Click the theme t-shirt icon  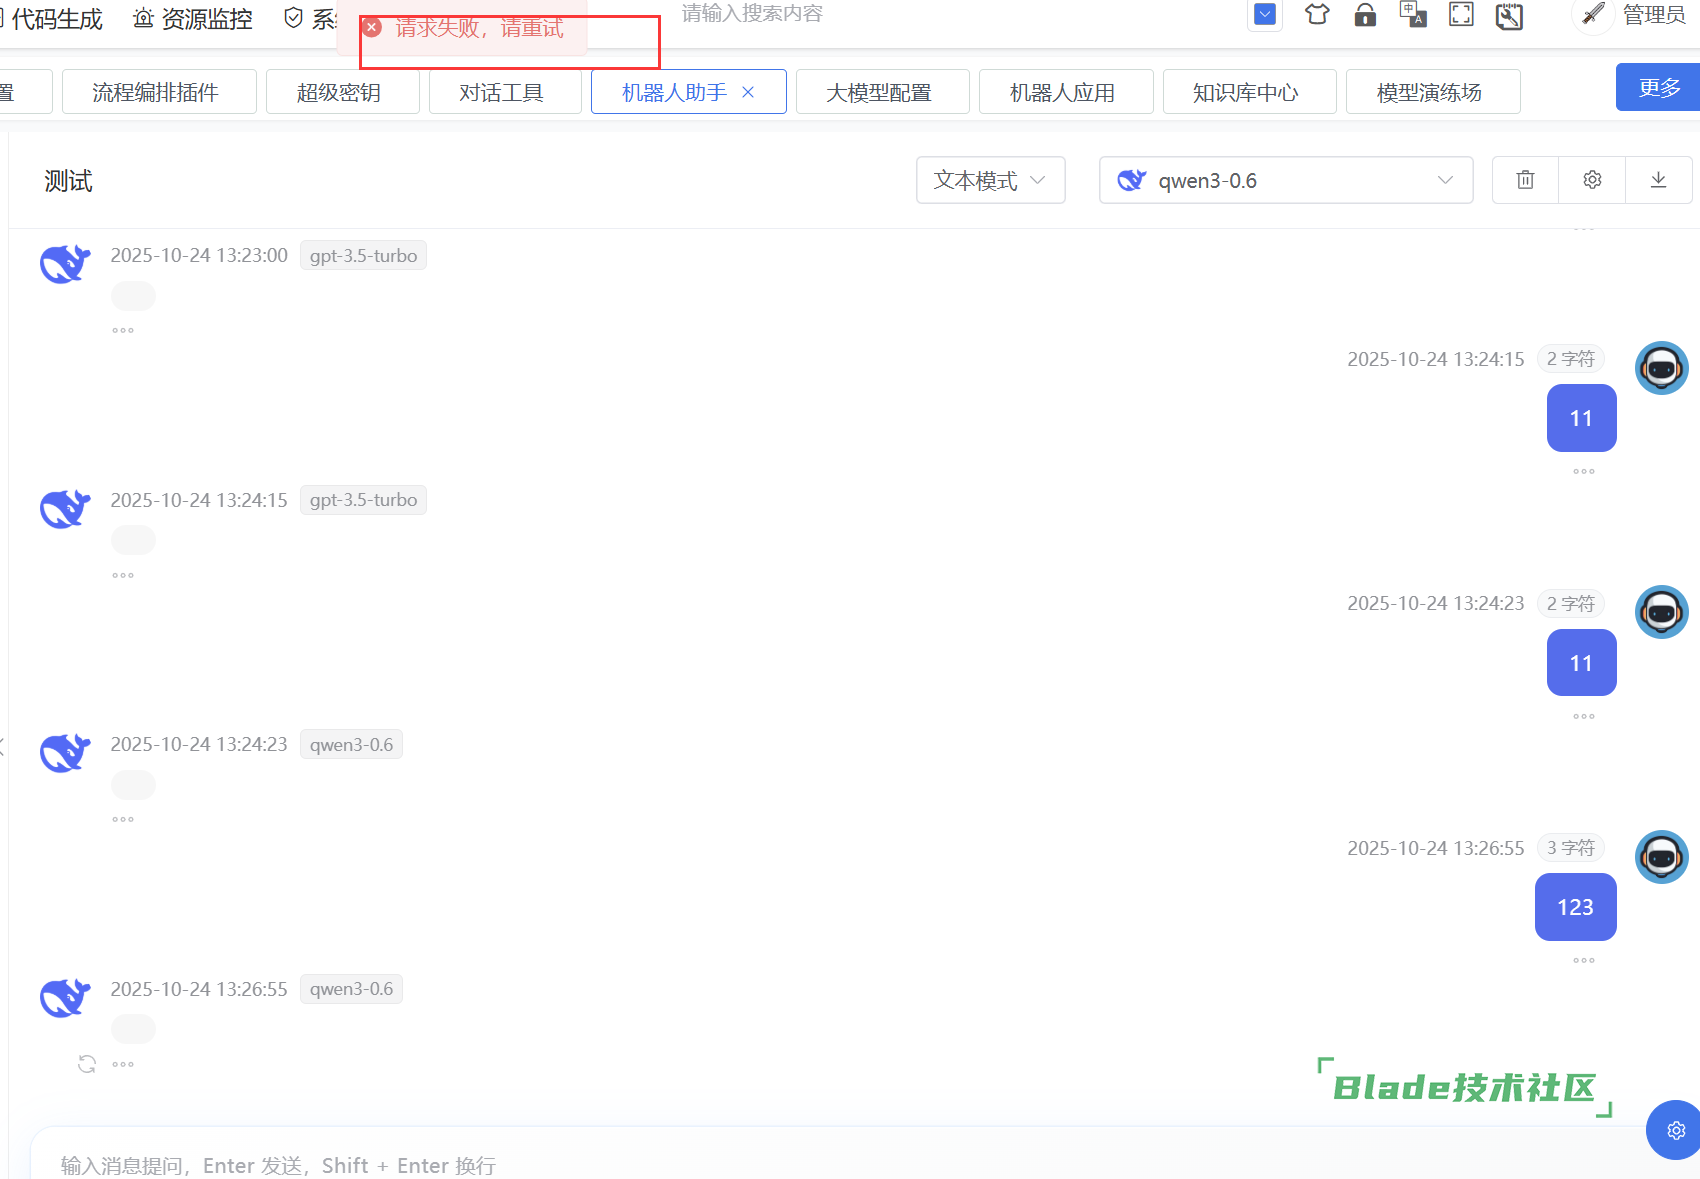[x=1317, y=15]
